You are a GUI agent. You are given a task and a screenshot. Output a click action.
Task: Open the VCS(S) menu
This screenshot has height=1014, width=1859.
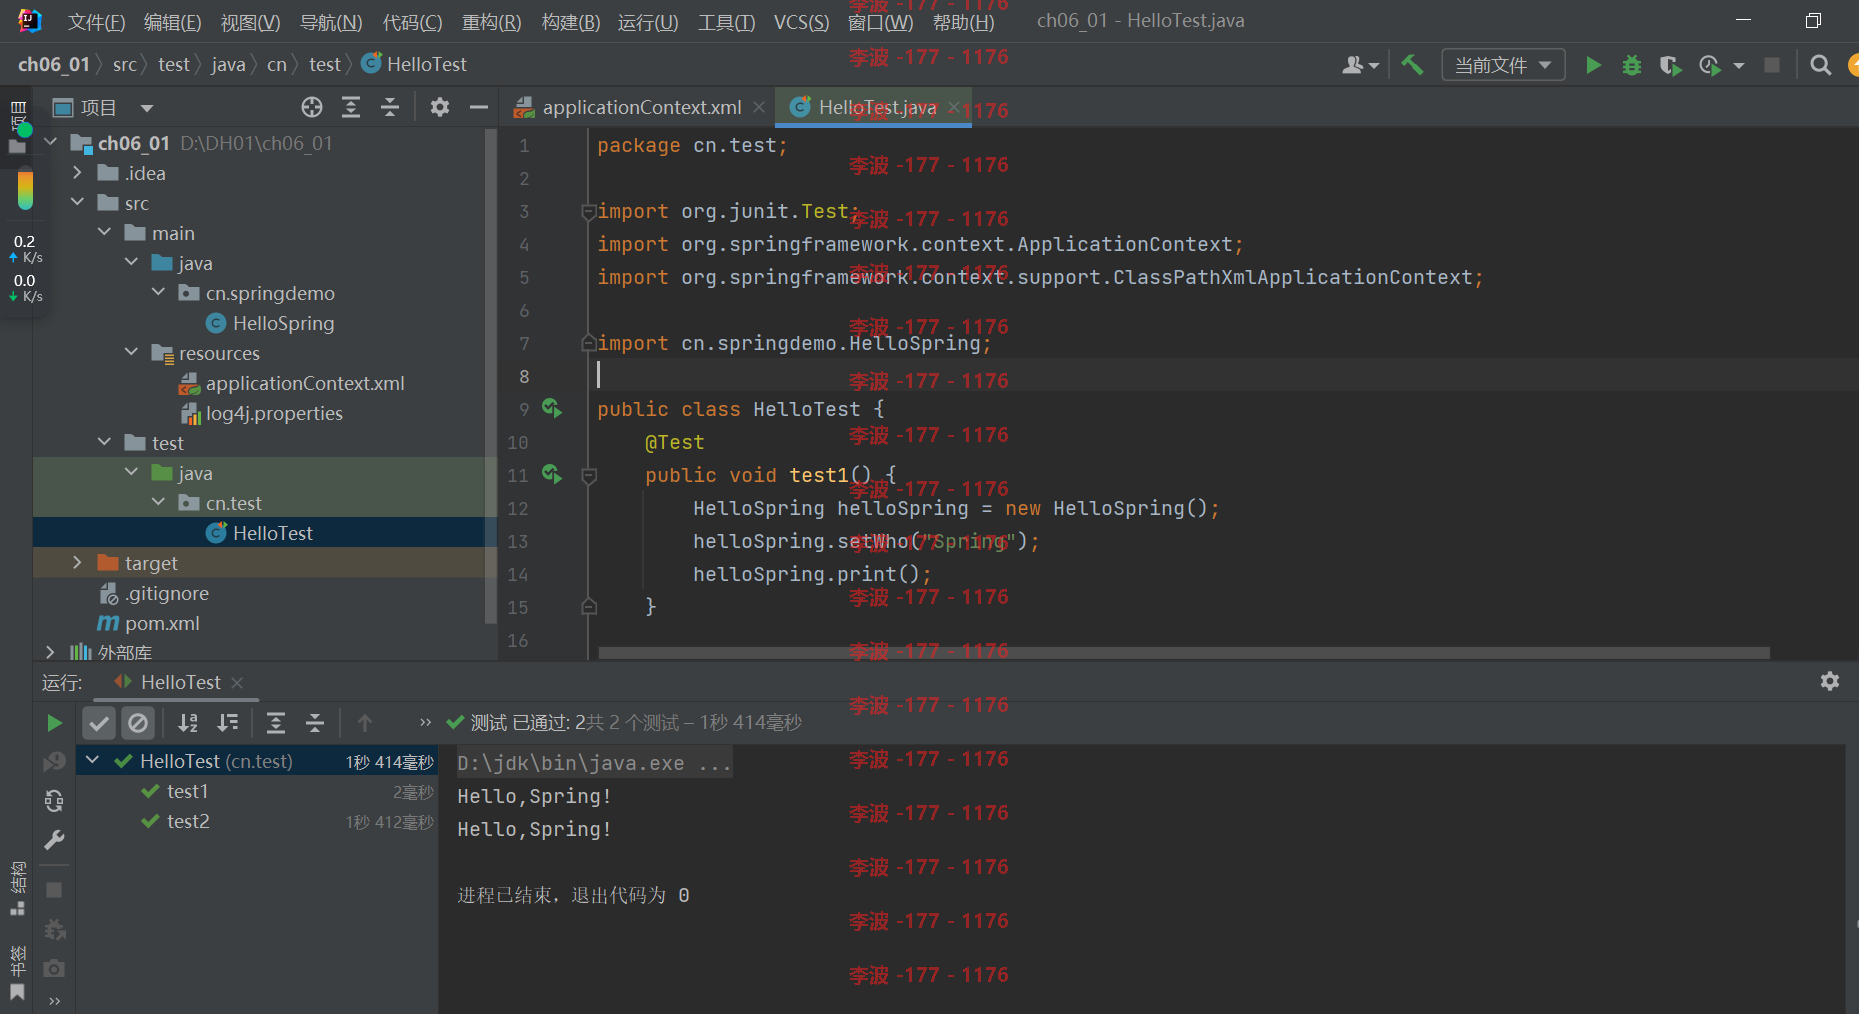pos(801,22)
